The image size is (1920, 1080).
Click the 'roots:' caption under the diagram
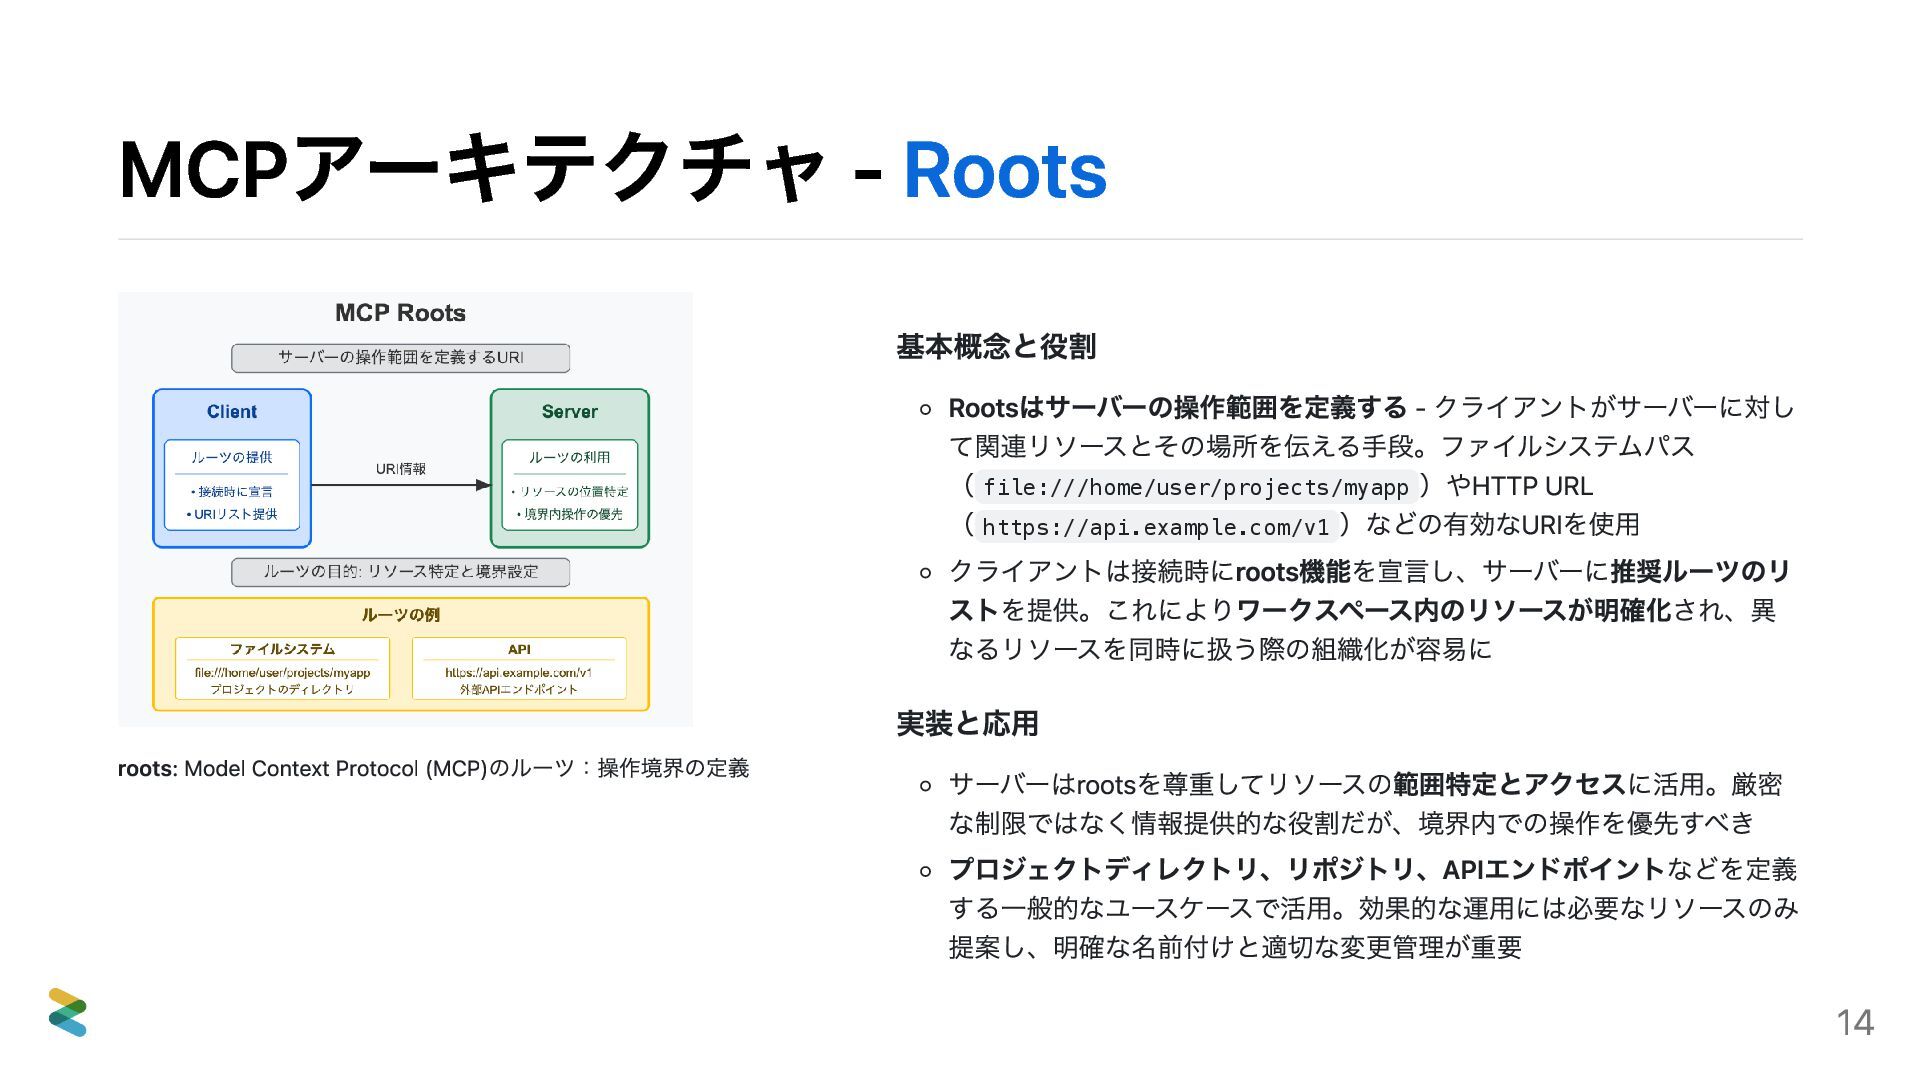(147, 768)
